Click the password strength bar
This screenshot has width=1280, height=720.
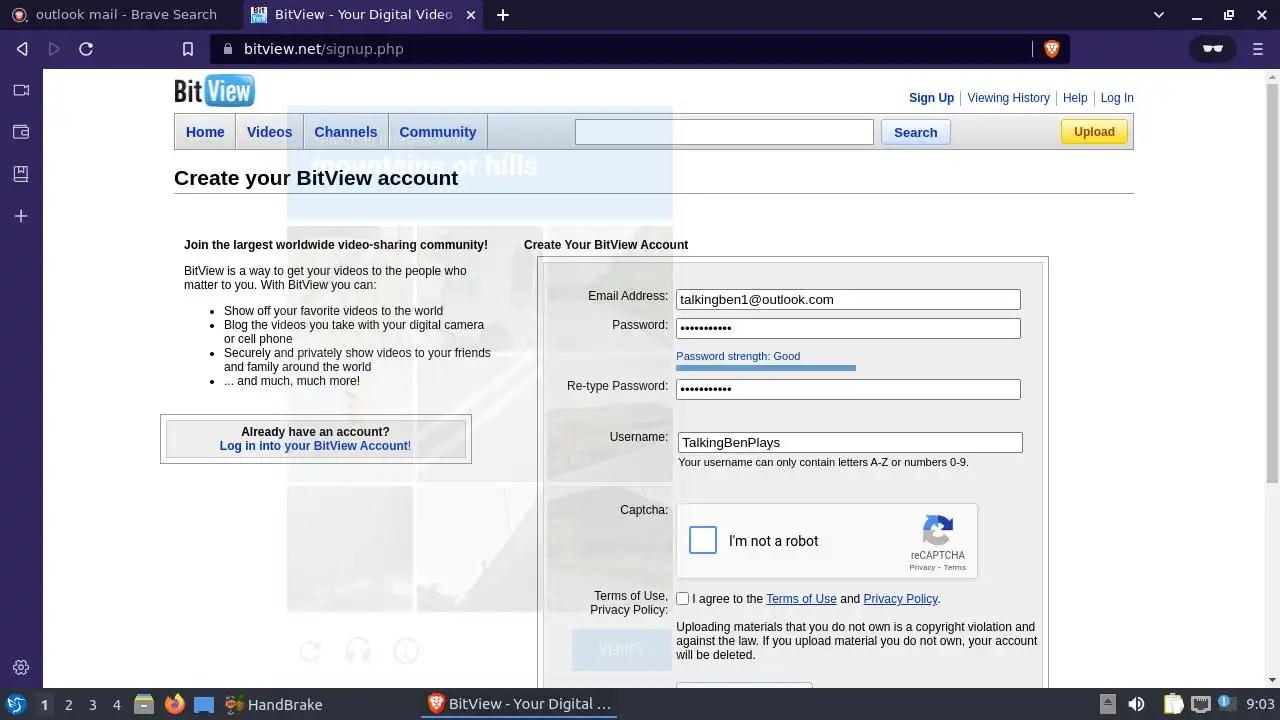coord(766,368)
